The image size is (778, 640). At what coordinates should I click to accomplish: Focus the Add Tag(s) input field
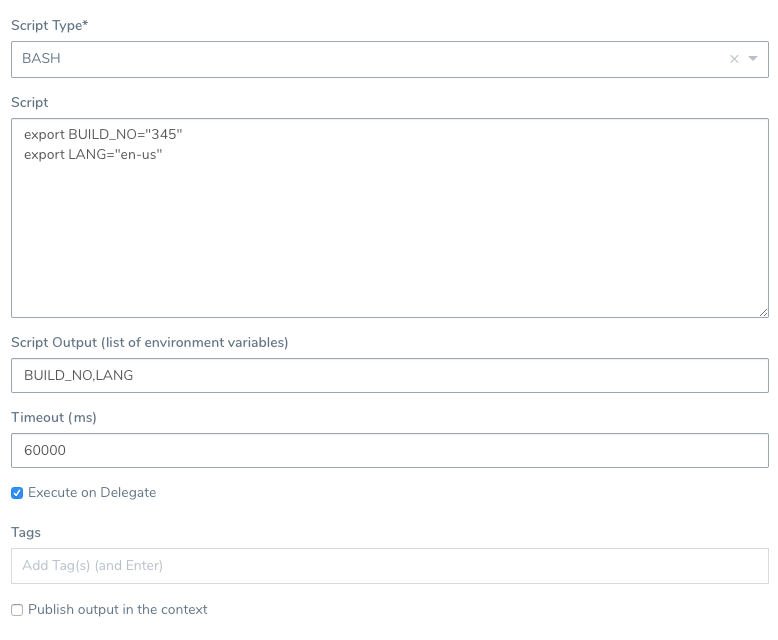point(389,566)
